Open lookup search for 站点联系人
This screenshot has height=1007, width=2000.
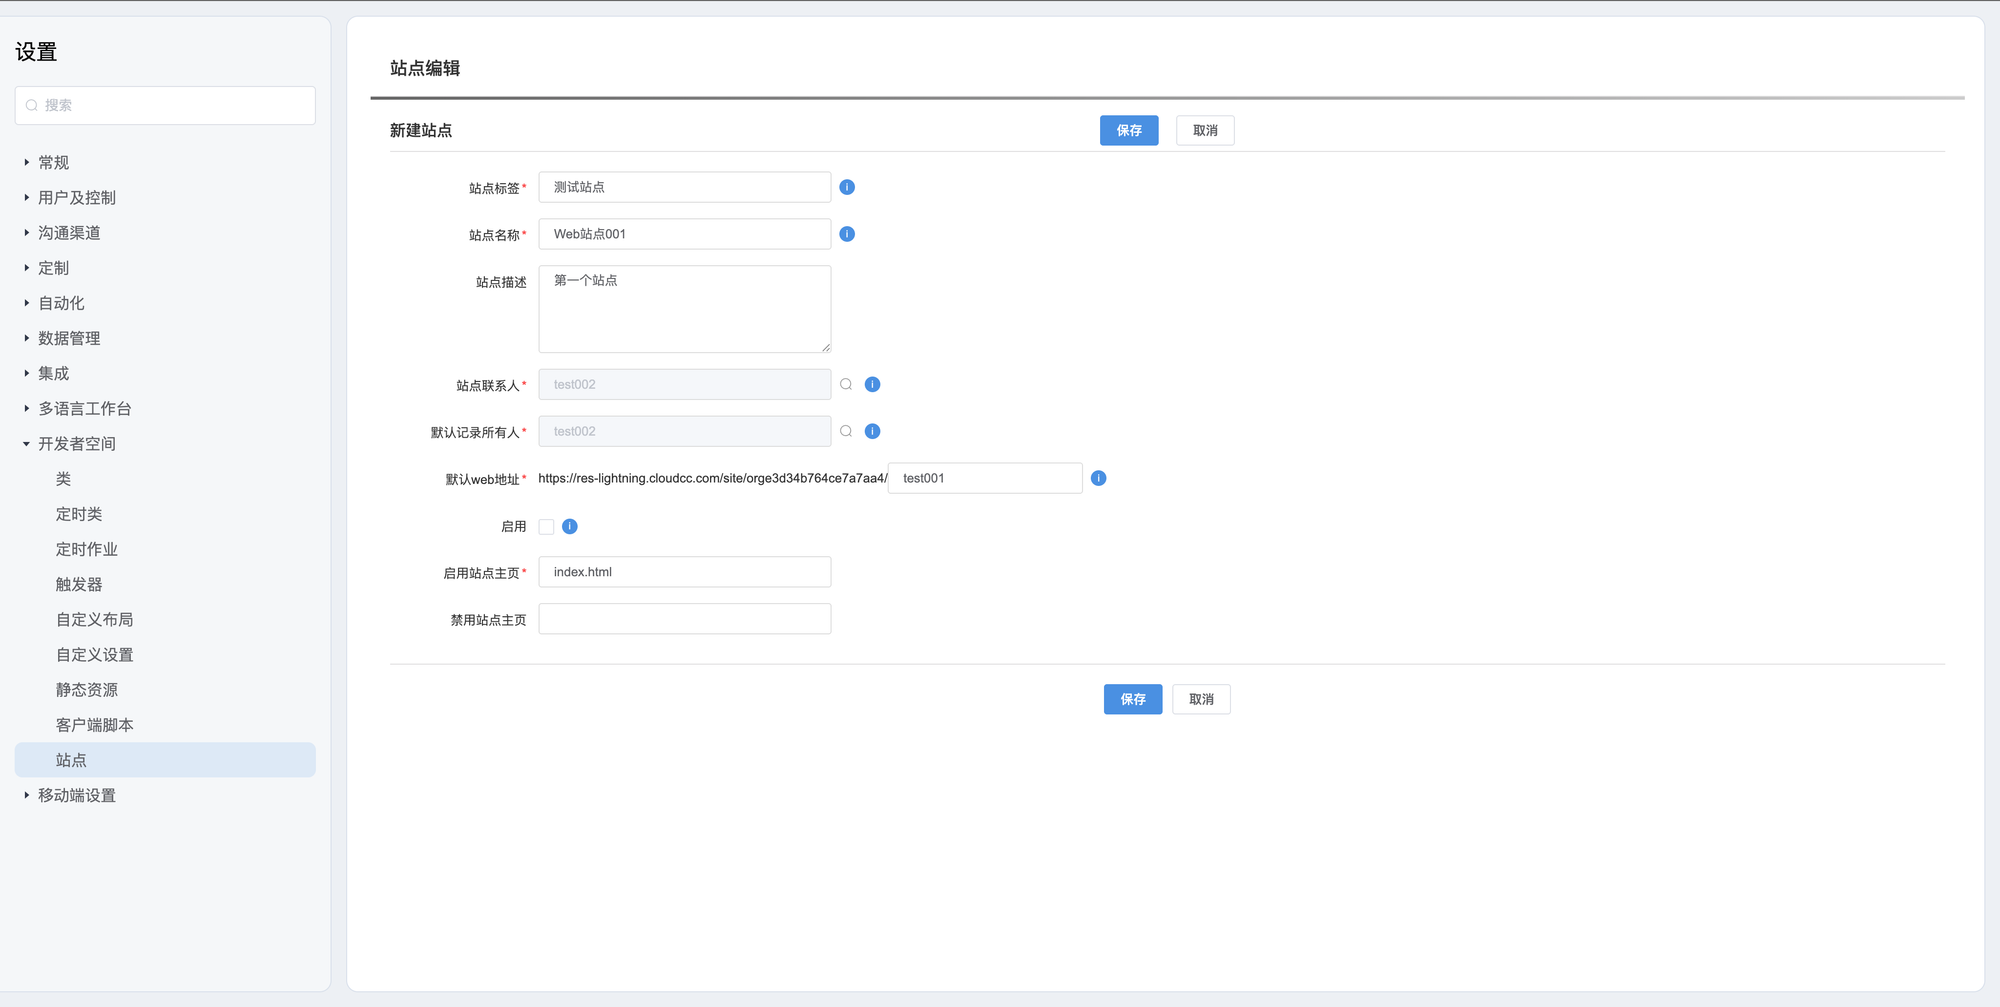(x=846, y=384)
